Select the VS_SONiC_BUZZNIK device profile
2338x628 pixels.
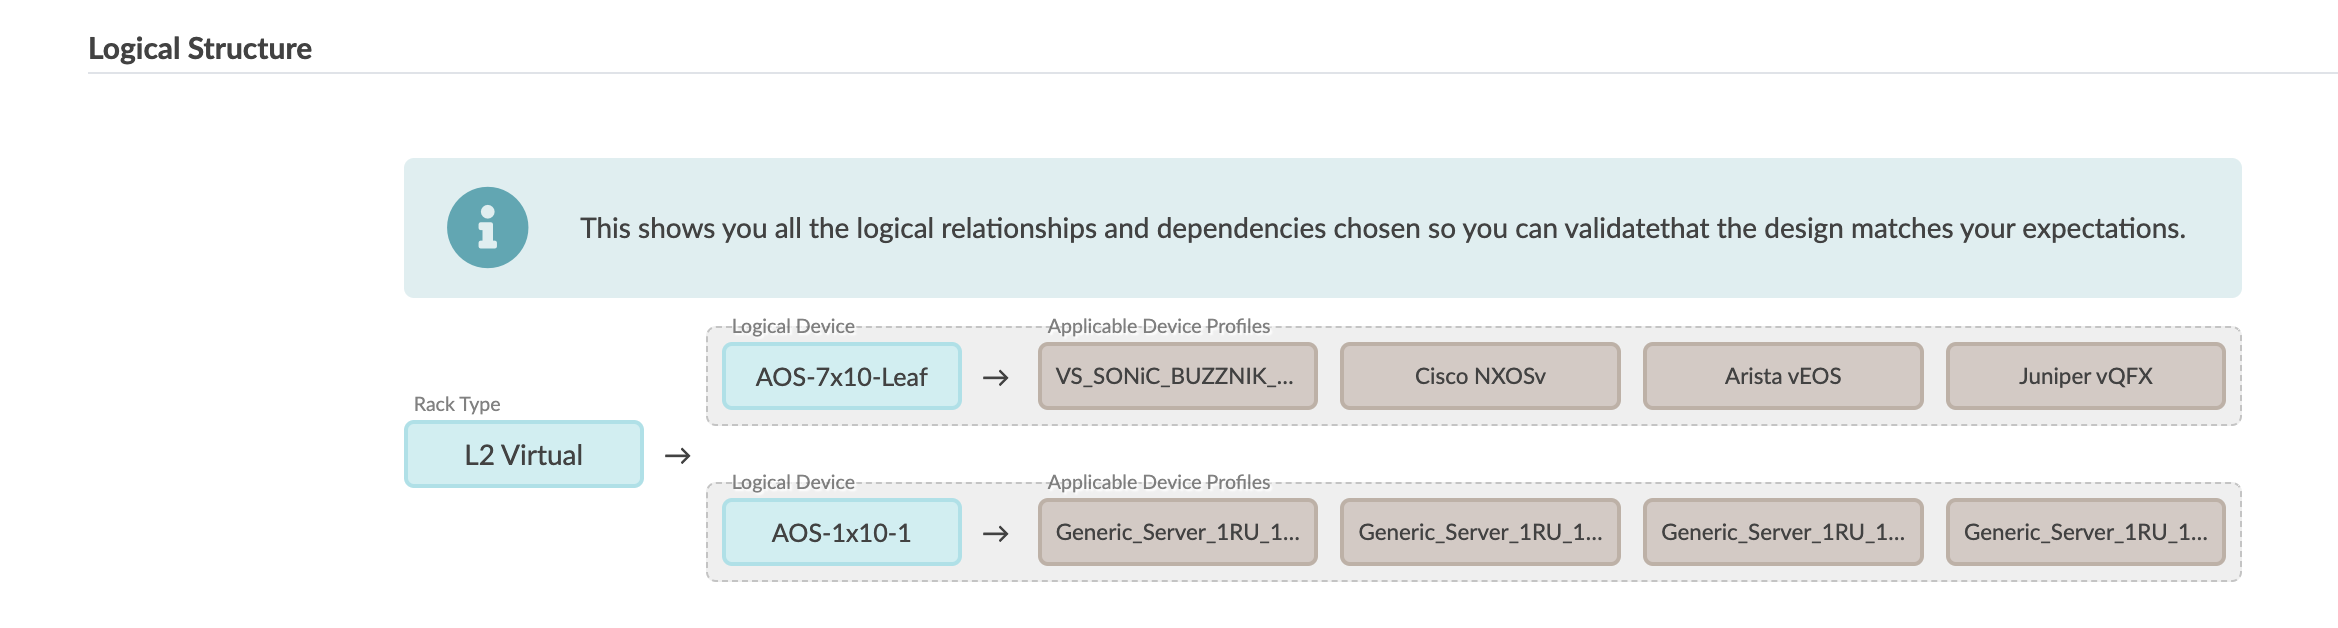pos(1177,376)
